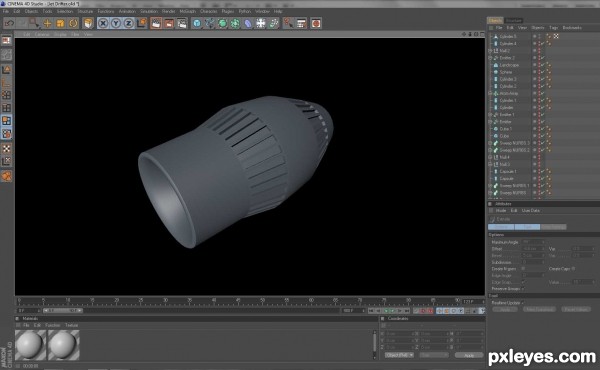Select the first material sphere thumbnail
This screenshot has height=370, width=600.
(31, 345)
